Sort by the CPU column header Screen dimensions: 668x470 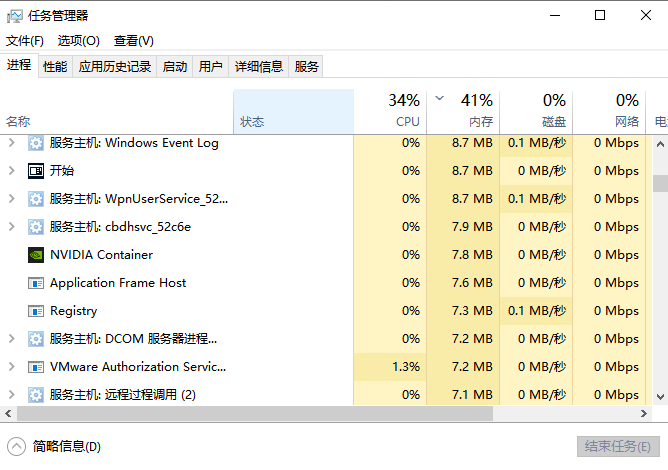coord(390,111)
